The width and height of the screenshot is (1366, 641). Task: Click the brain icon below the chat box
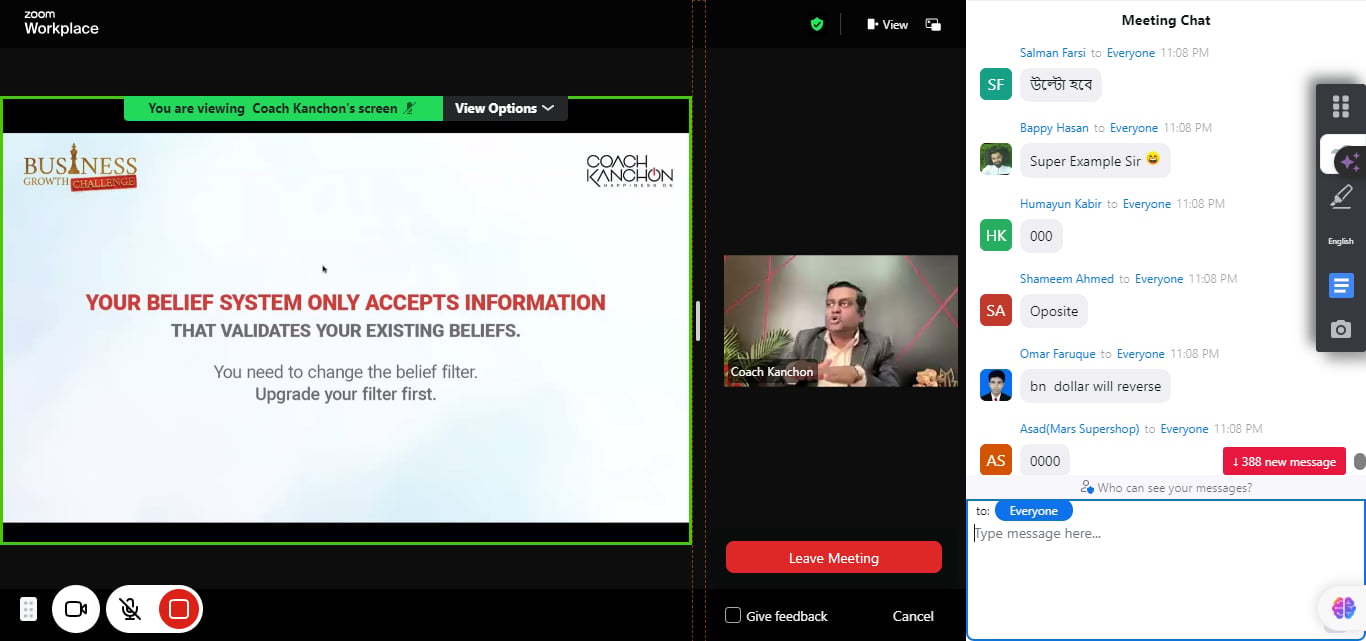coord(1343,607)
